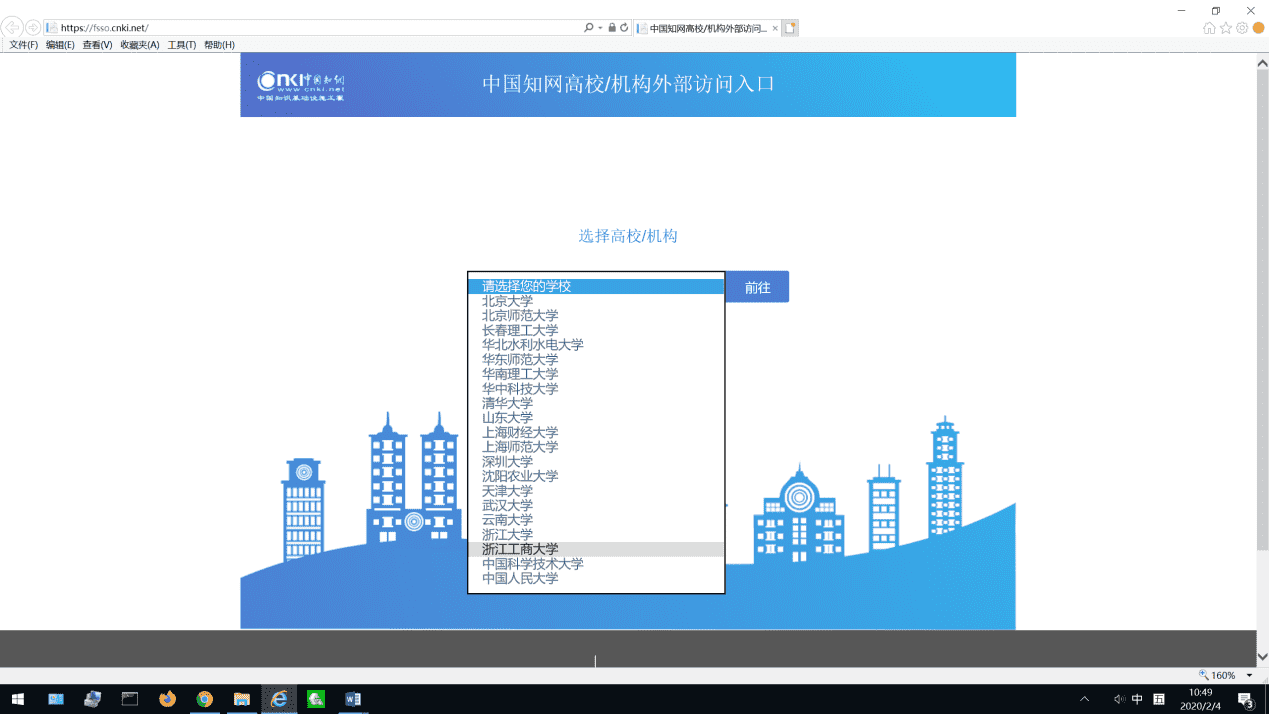Open a new blank tab
The width and height of the screenshot is (1269, 714).
pos(790,28)
